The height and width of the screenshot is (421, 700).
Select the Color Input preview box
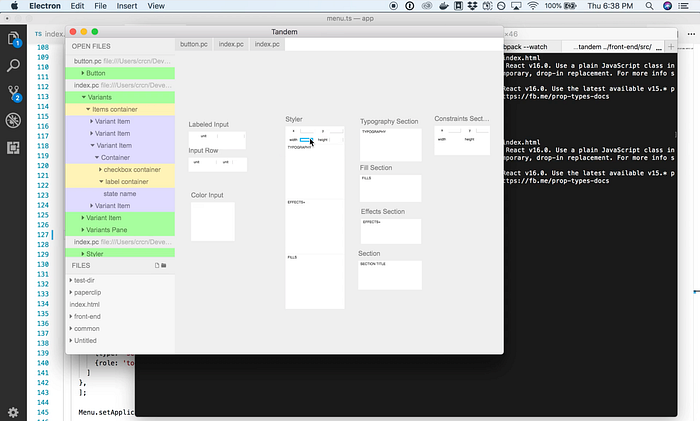(213, 221)
